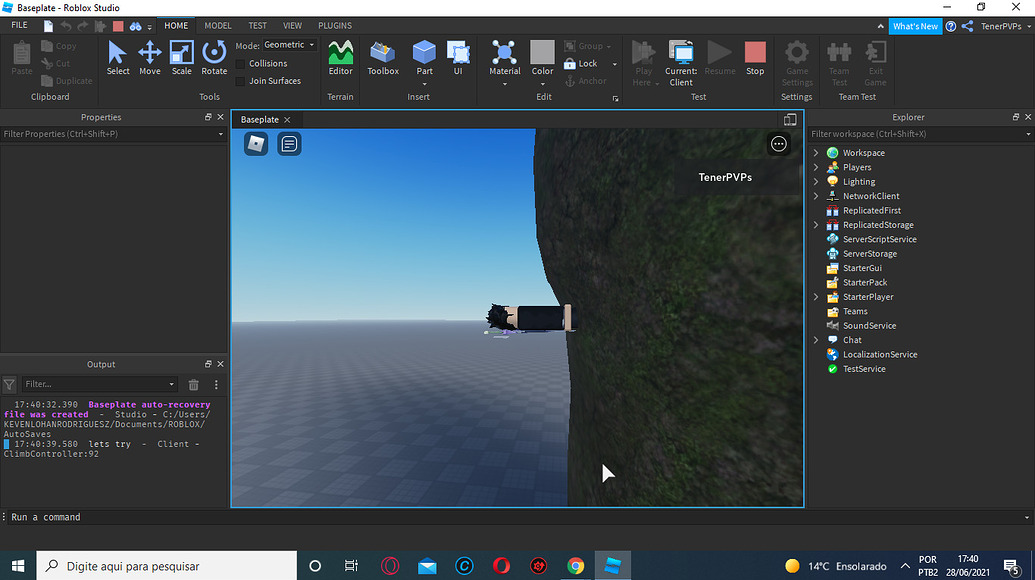
Task: Open the UI insert tool
Action: coord(458,59)
